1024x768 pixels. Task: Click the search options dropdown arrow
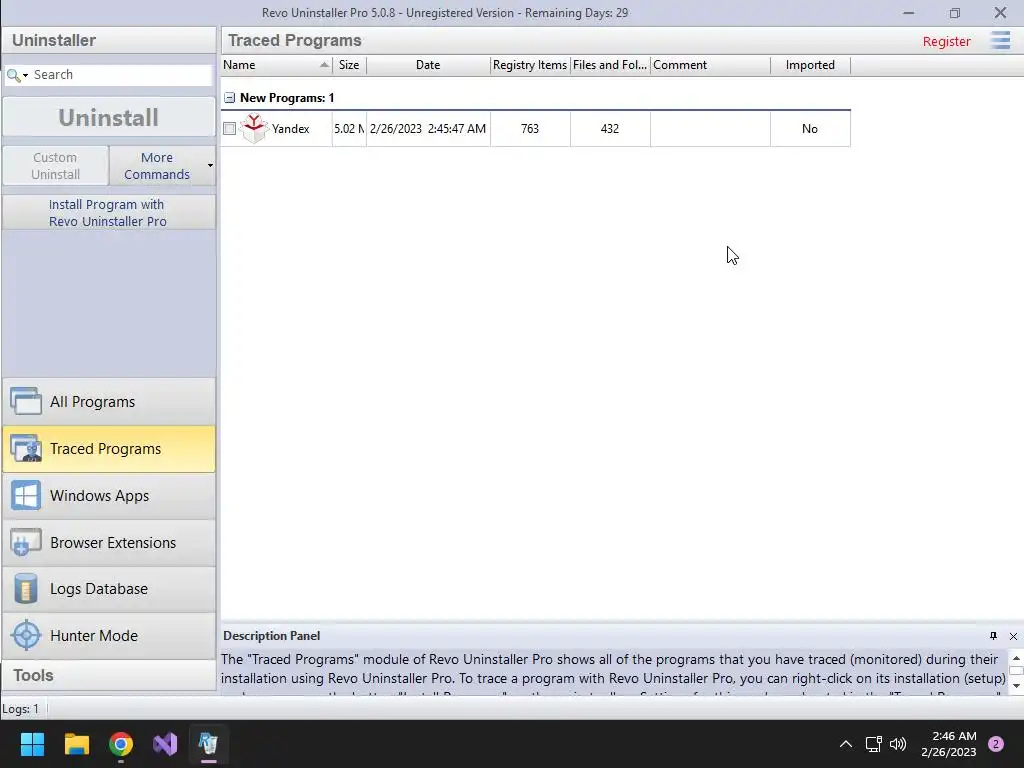[x=25, y=76]
